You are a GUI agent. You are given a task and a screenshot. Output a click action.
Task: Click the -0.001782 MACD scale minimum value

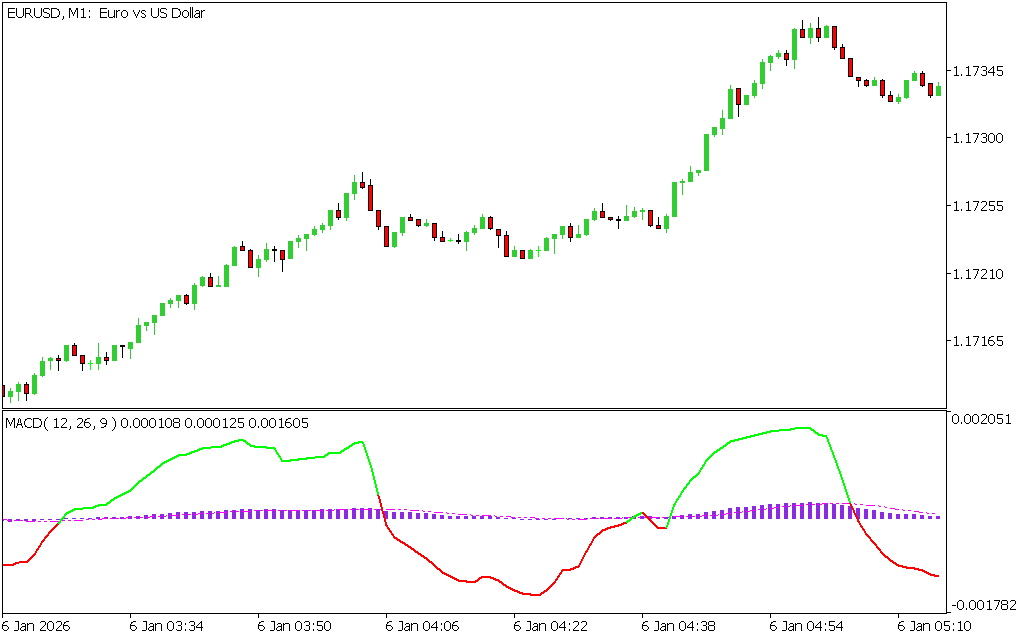(983, 605)
